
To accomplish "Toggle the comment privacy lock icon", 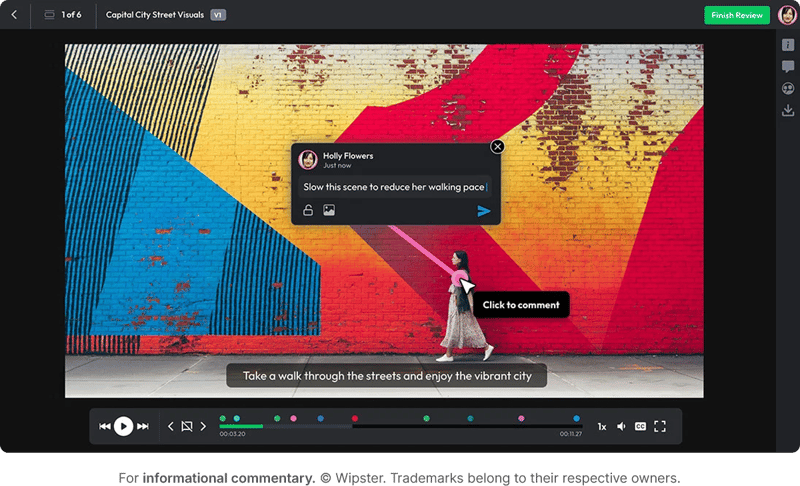I will pos(308,210).
